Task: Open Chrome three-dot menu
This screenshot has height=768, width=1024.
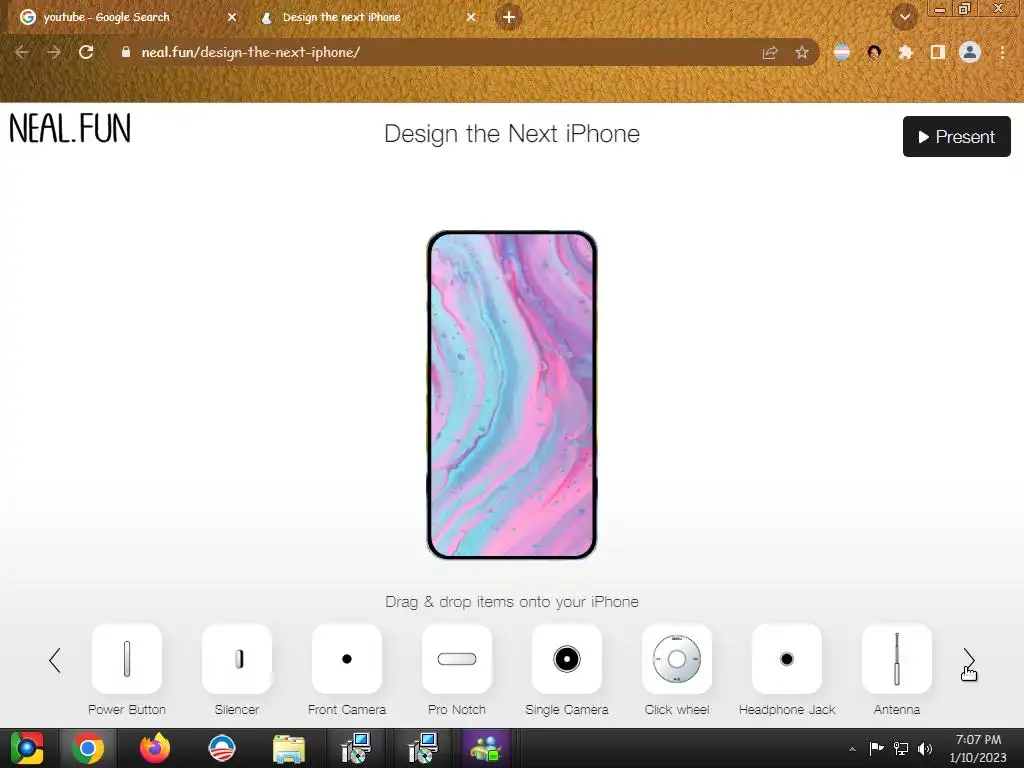Action: tap(1002, 52)
